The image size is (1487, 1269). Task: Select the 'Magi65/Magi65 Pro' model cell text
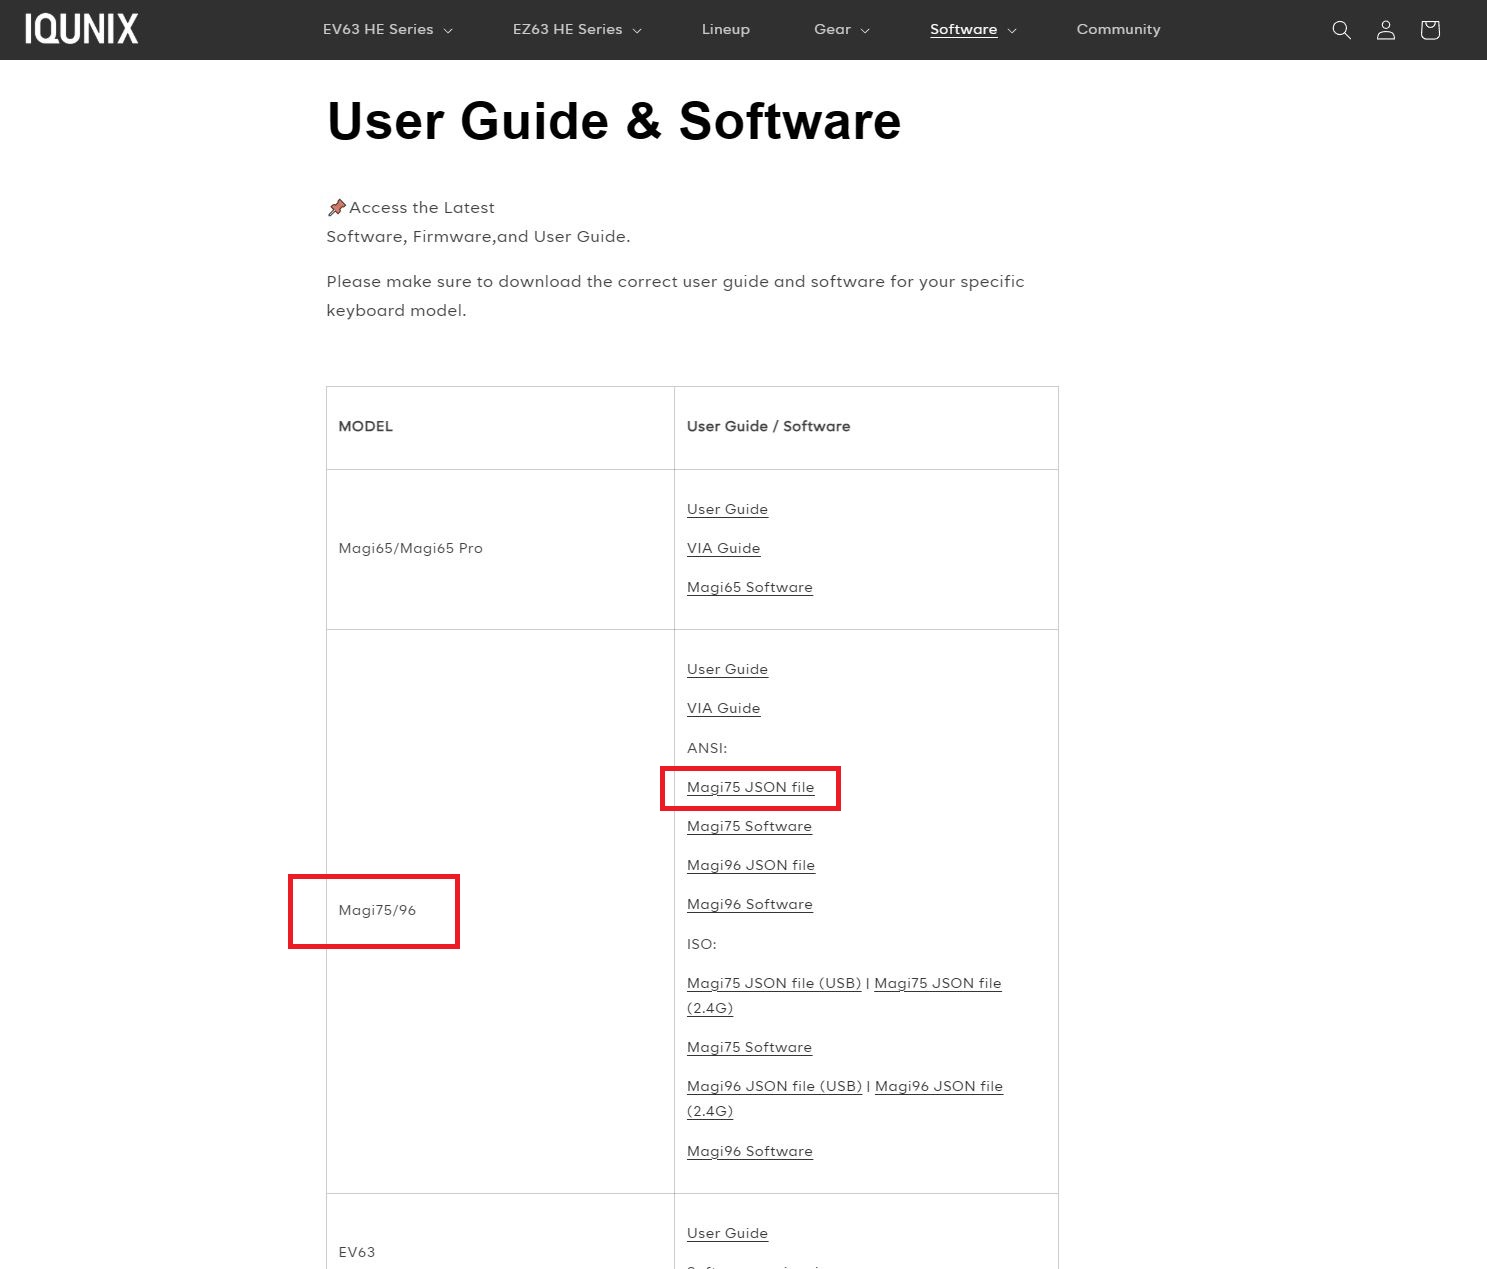[x=410, y=548]
